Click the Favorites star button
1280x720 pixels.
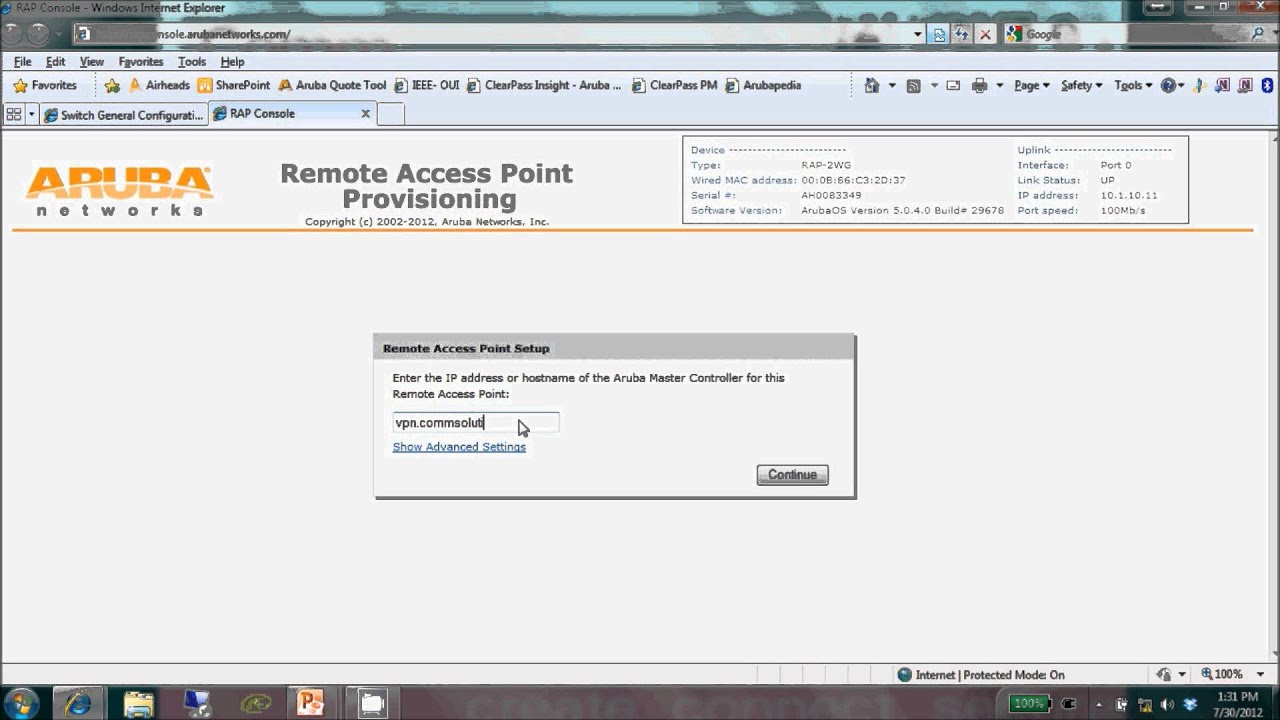pyautogui.click(x=44, y=86)
